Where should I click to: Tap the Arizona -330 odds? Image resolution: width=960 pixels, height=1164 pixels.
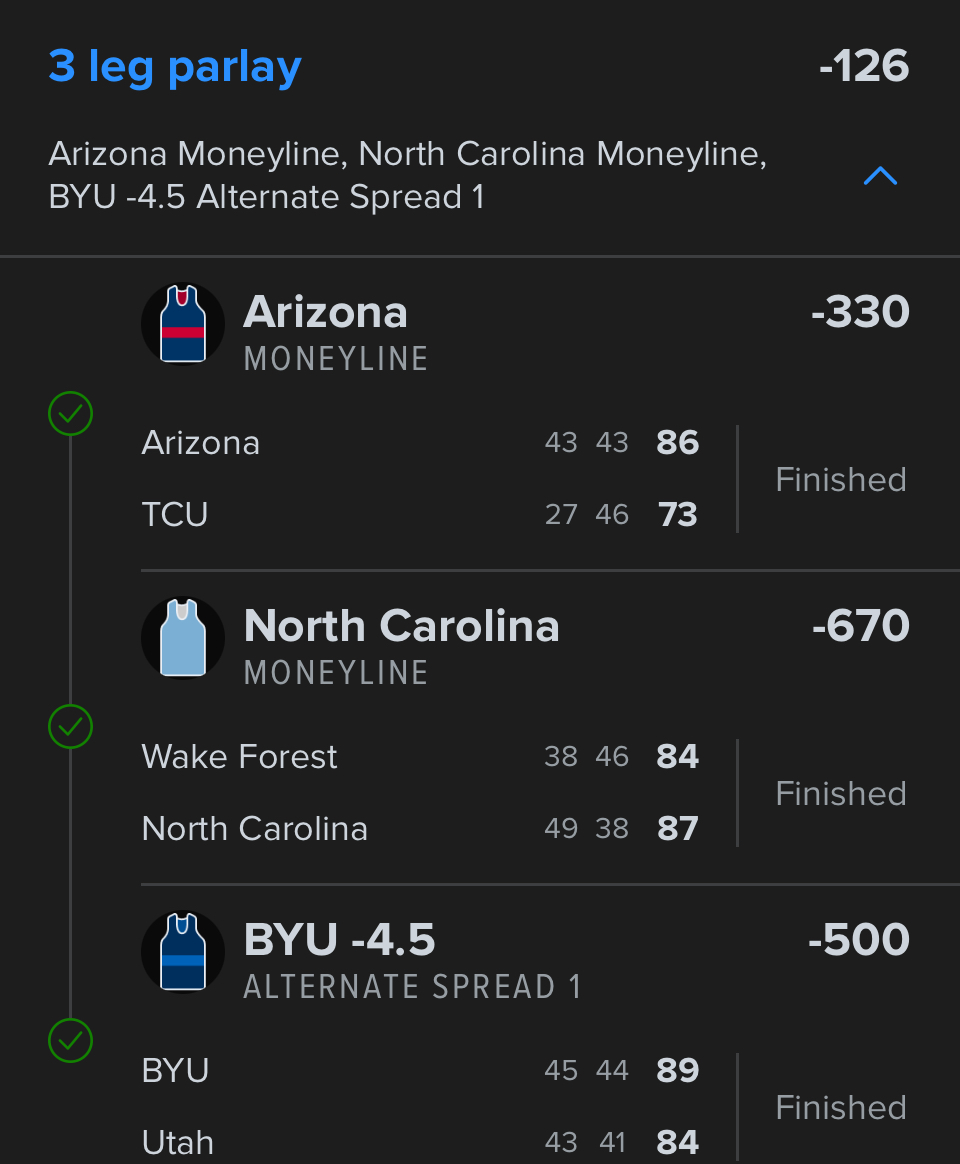(860, 313)
